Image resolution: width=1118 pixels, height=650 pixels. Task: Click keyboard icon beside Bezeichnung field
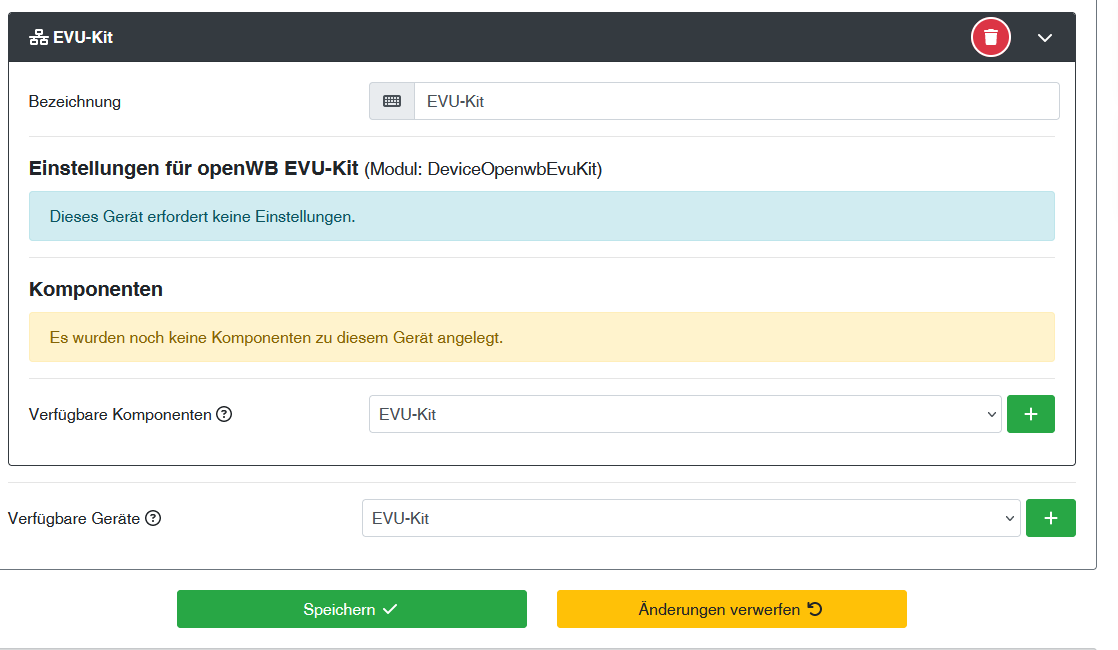(x=392, y=101)
